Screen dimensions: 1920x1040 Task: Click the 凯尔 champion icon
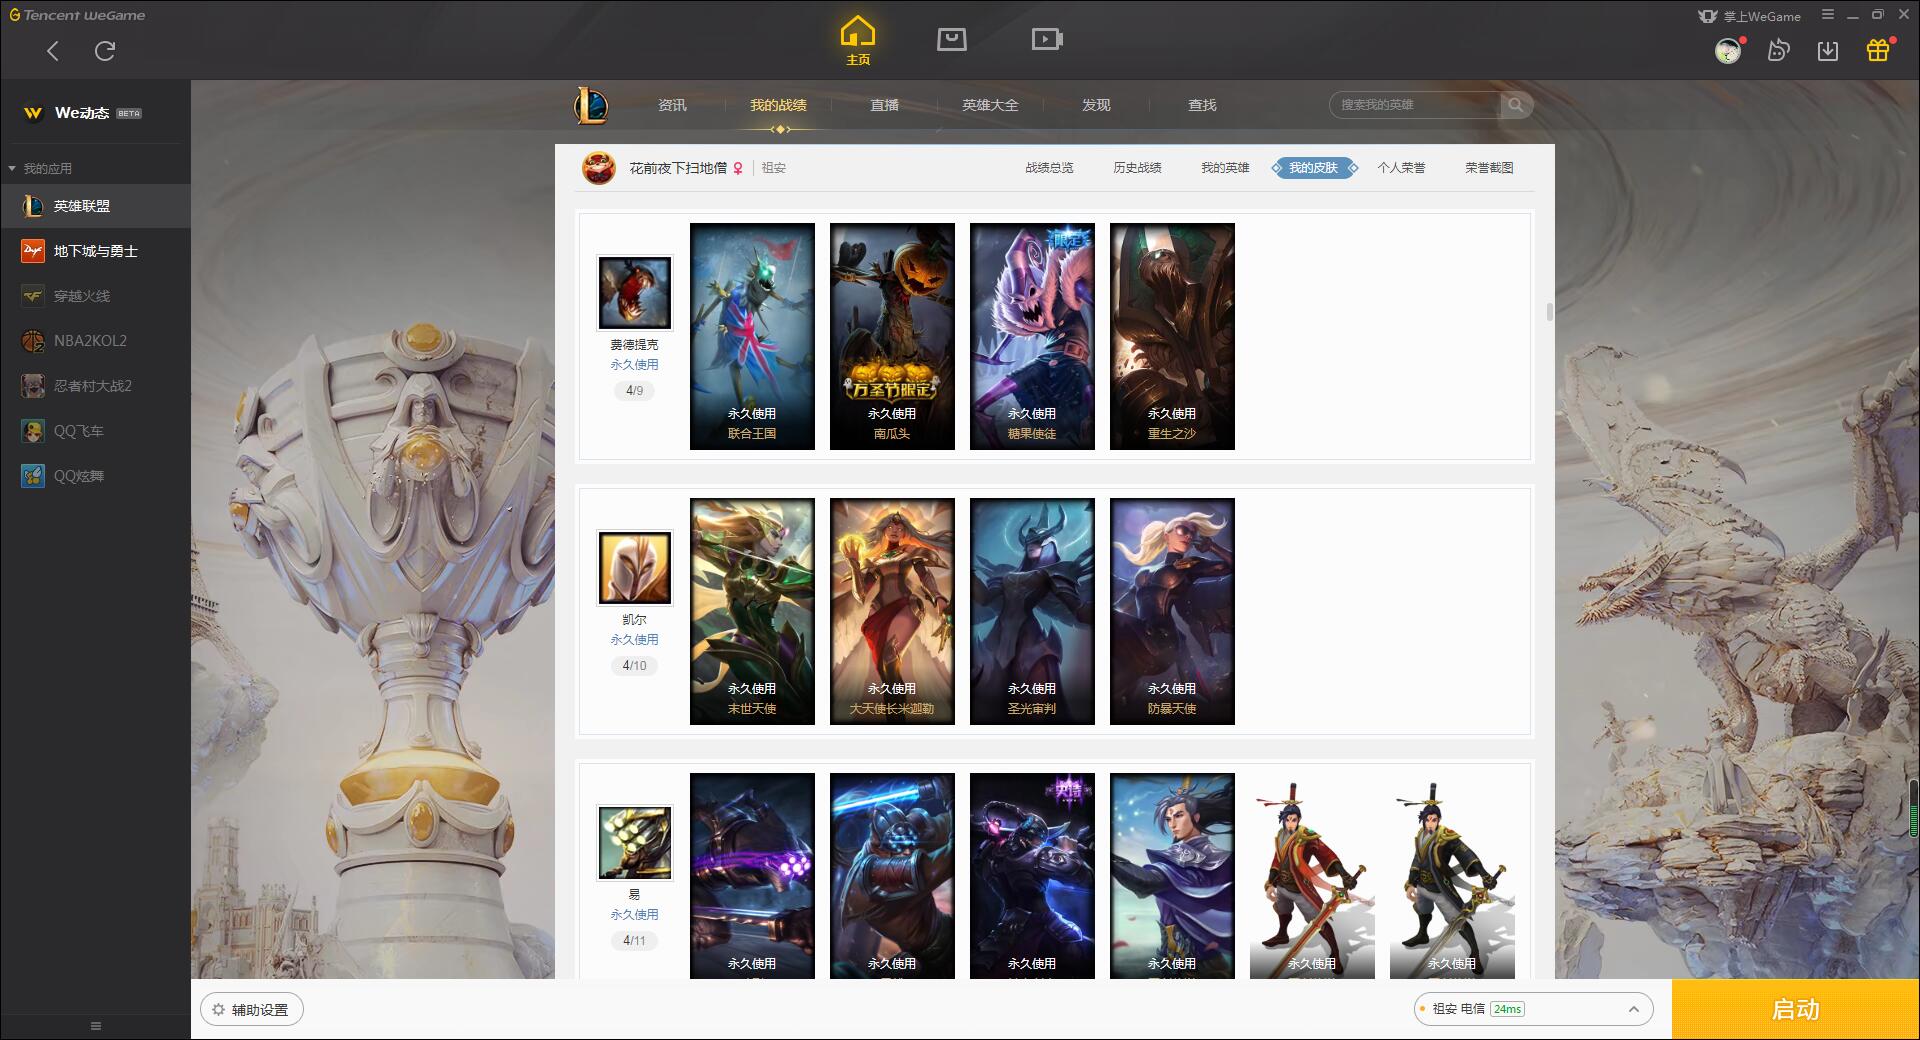tap(635, 568)
